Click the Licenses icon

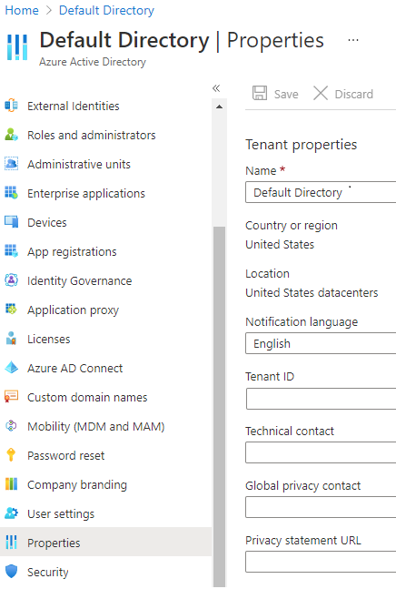[x=11, y=338]
